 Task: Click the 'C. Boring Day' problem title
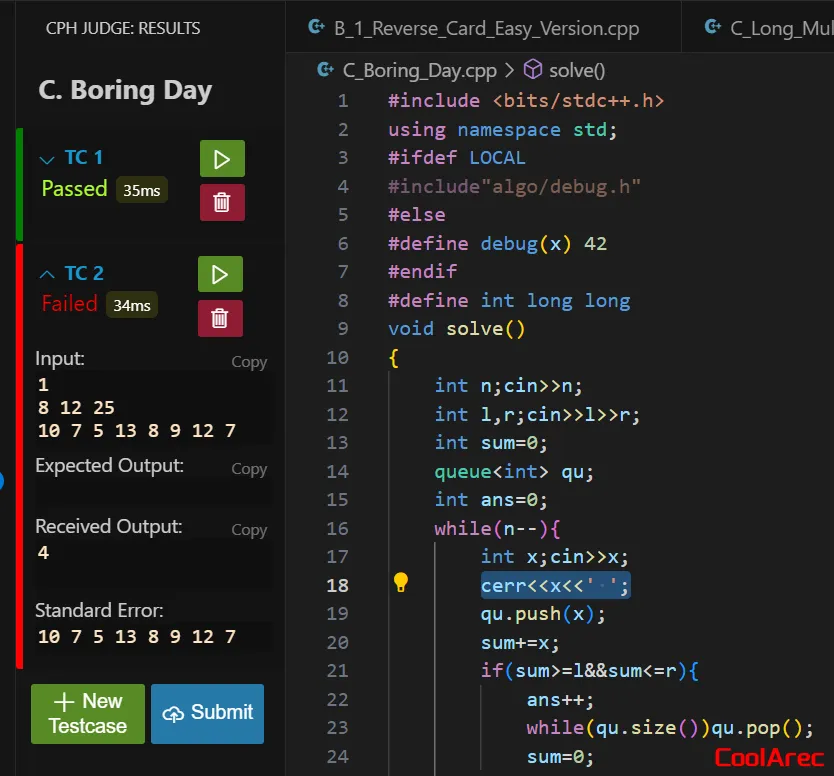[x=125, y=90]
